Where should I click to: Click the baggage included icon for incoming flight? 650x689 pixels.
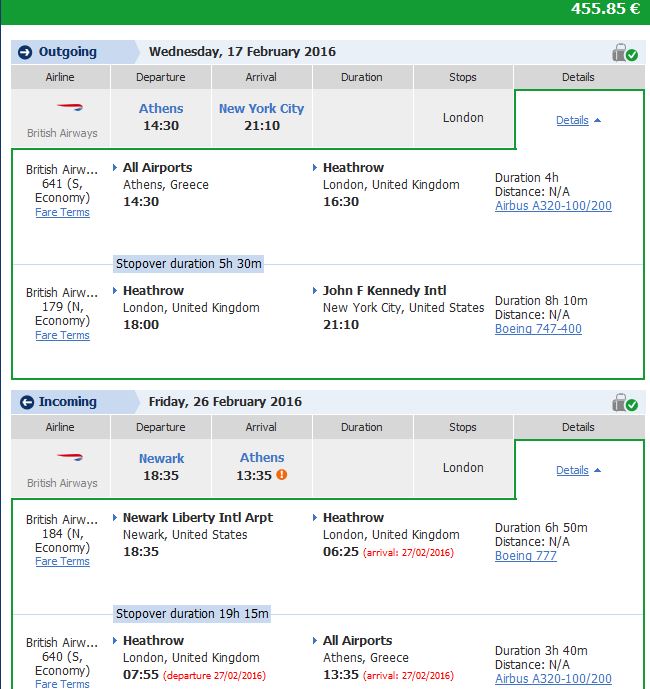(625, 403)
